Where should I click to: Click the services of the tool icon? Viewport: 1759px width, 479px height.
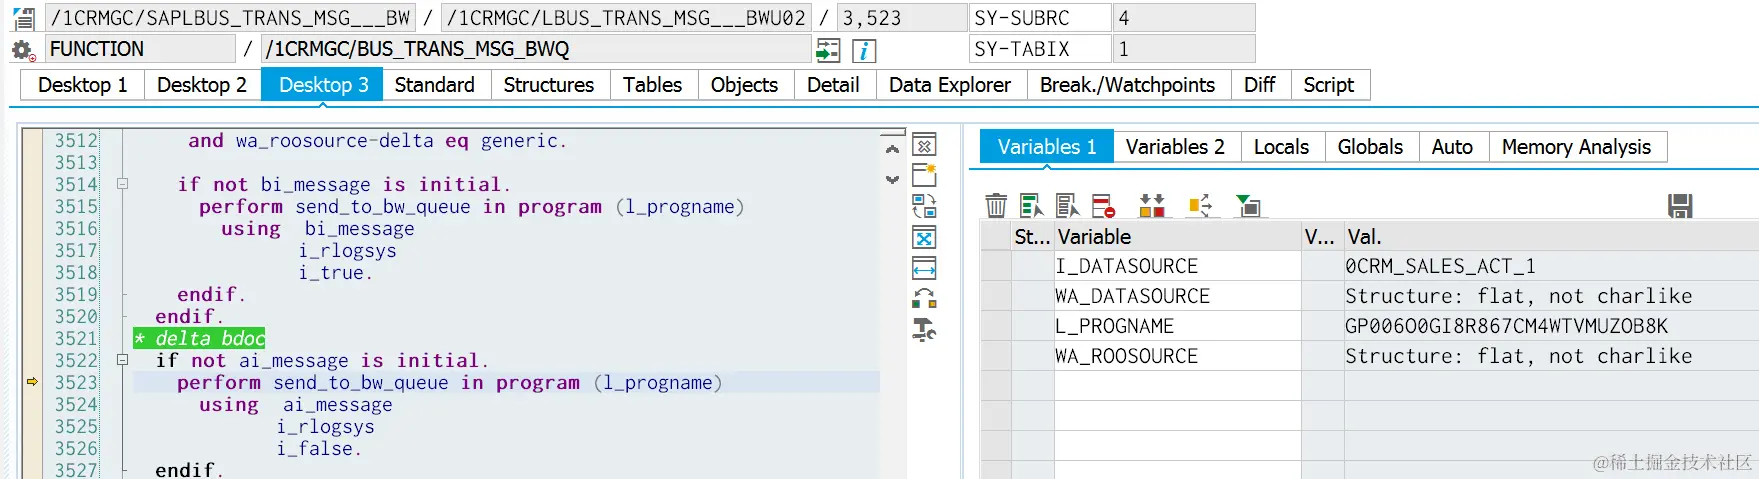[925, 329]
